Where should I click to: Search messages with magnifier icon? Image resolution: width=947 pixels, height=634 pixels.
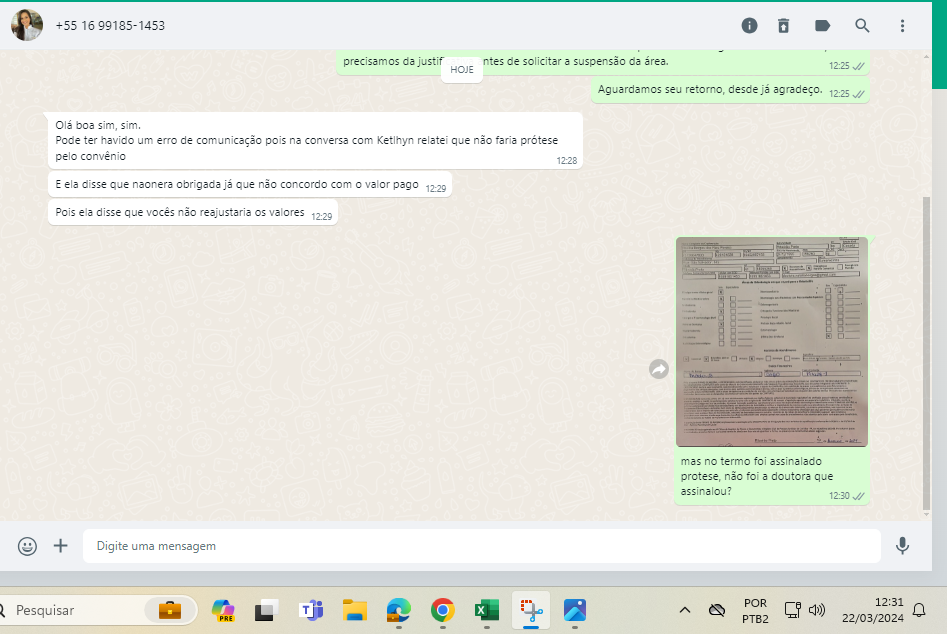click(862, 25)
